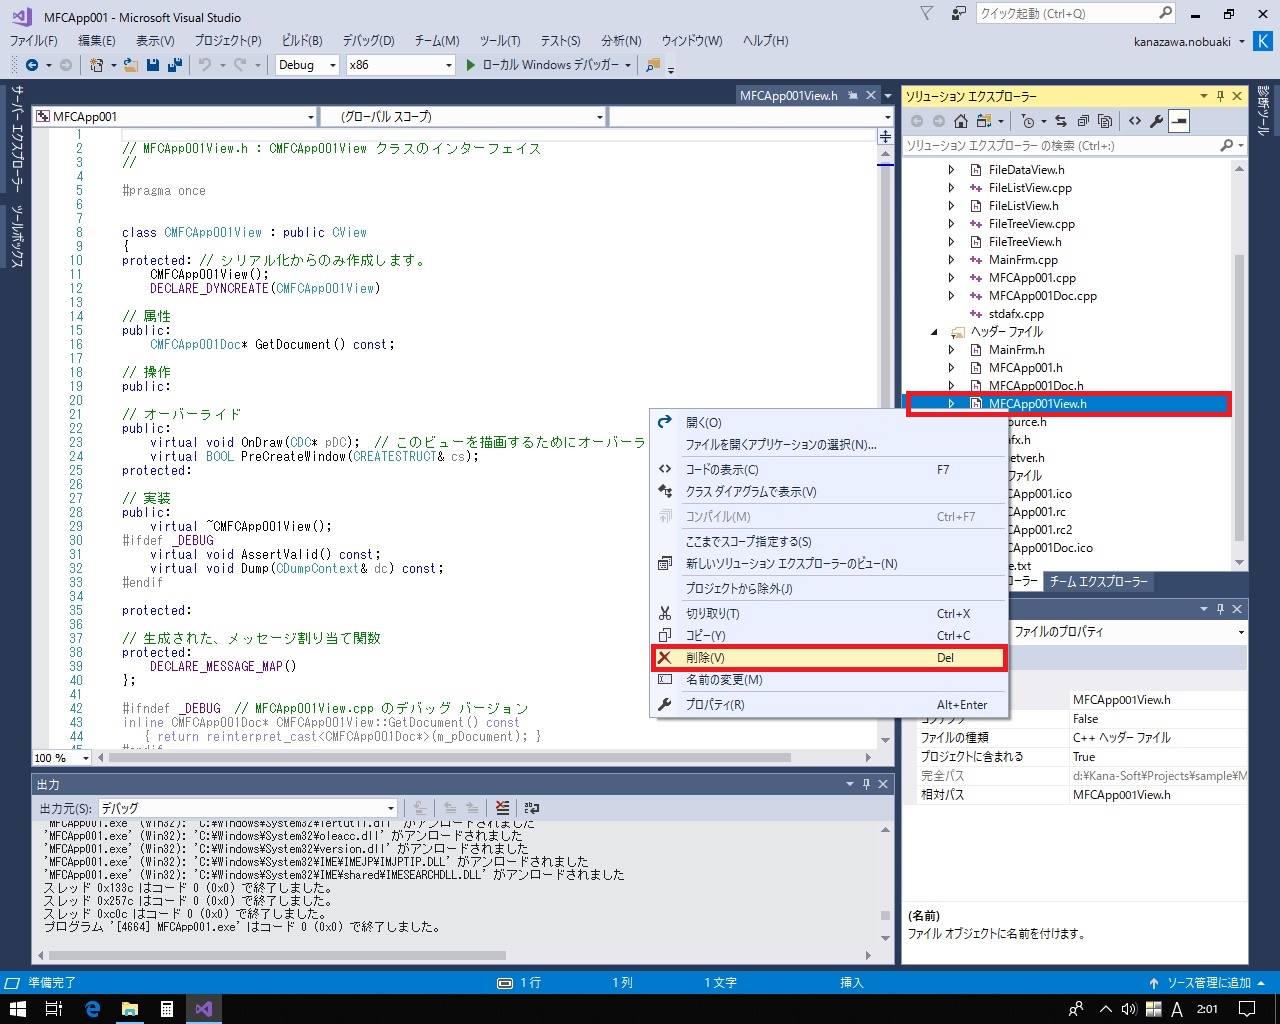Open the サーバー エクスプローラー side tab

tap(17, 139)
